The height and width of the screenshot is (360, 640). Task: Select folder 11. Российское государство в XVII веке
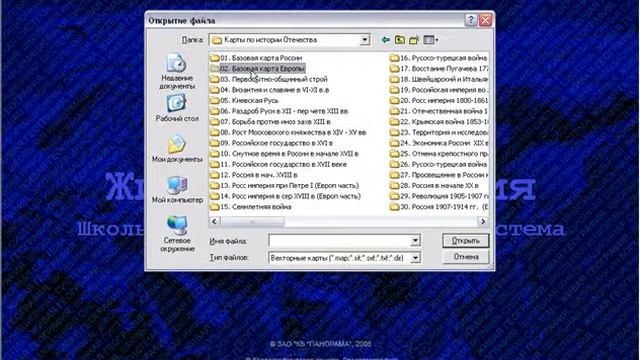point(279,164)
